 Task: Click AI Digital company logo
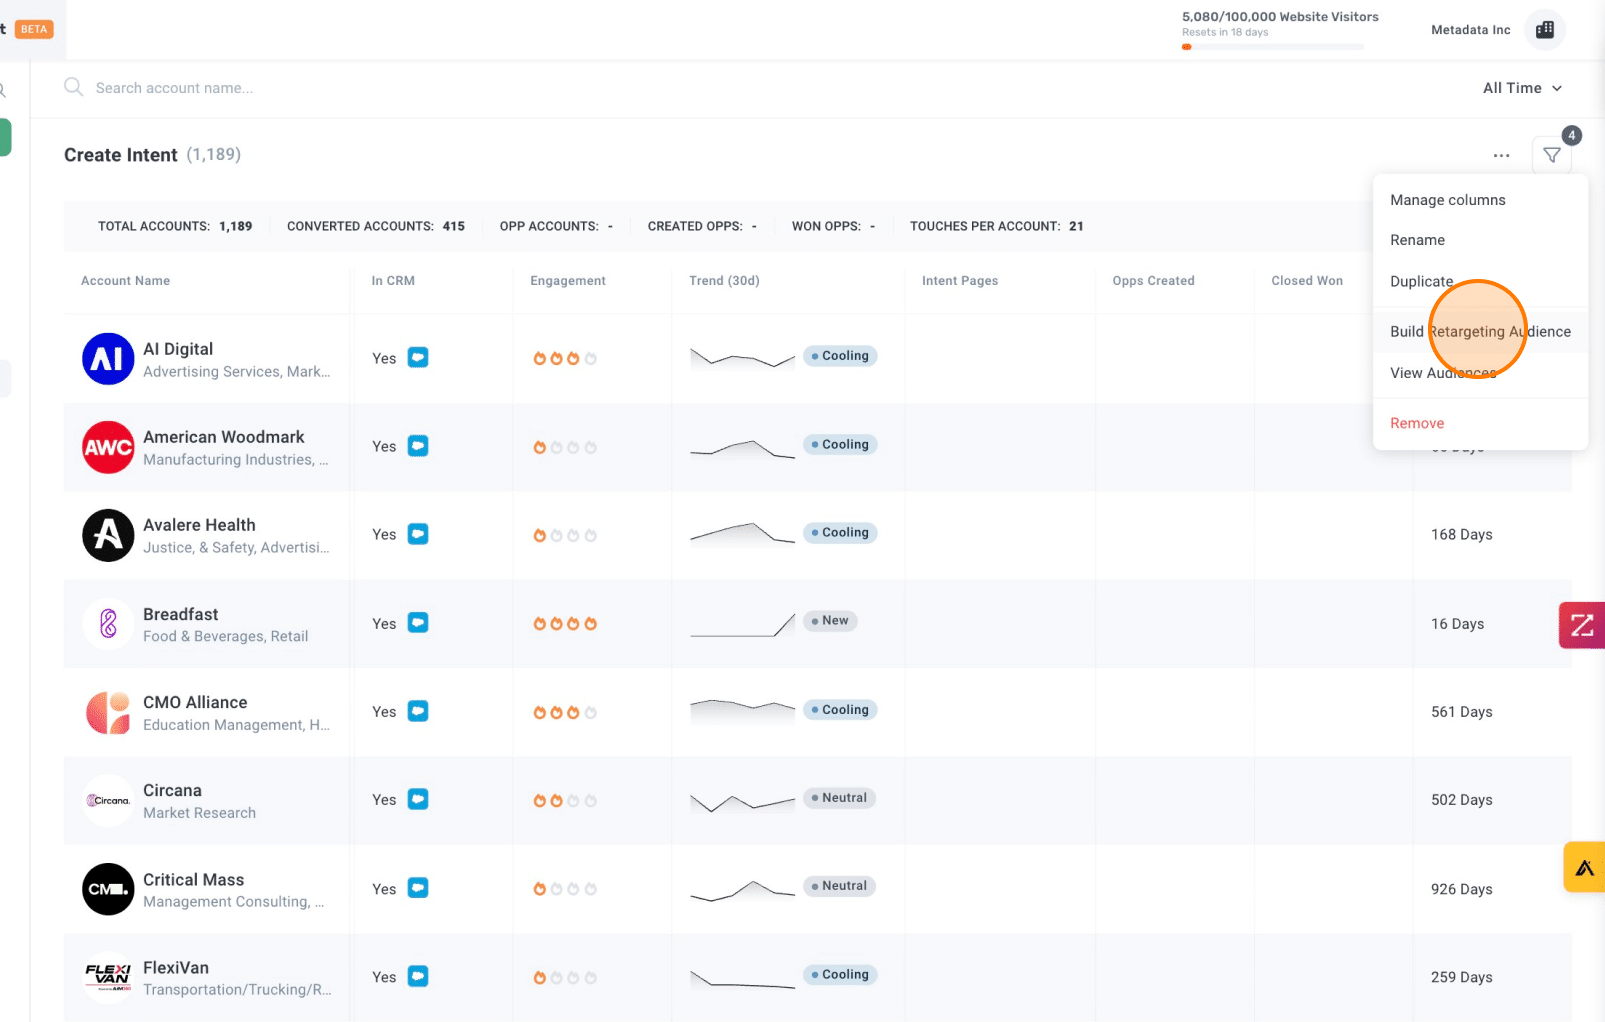point(108,359)
